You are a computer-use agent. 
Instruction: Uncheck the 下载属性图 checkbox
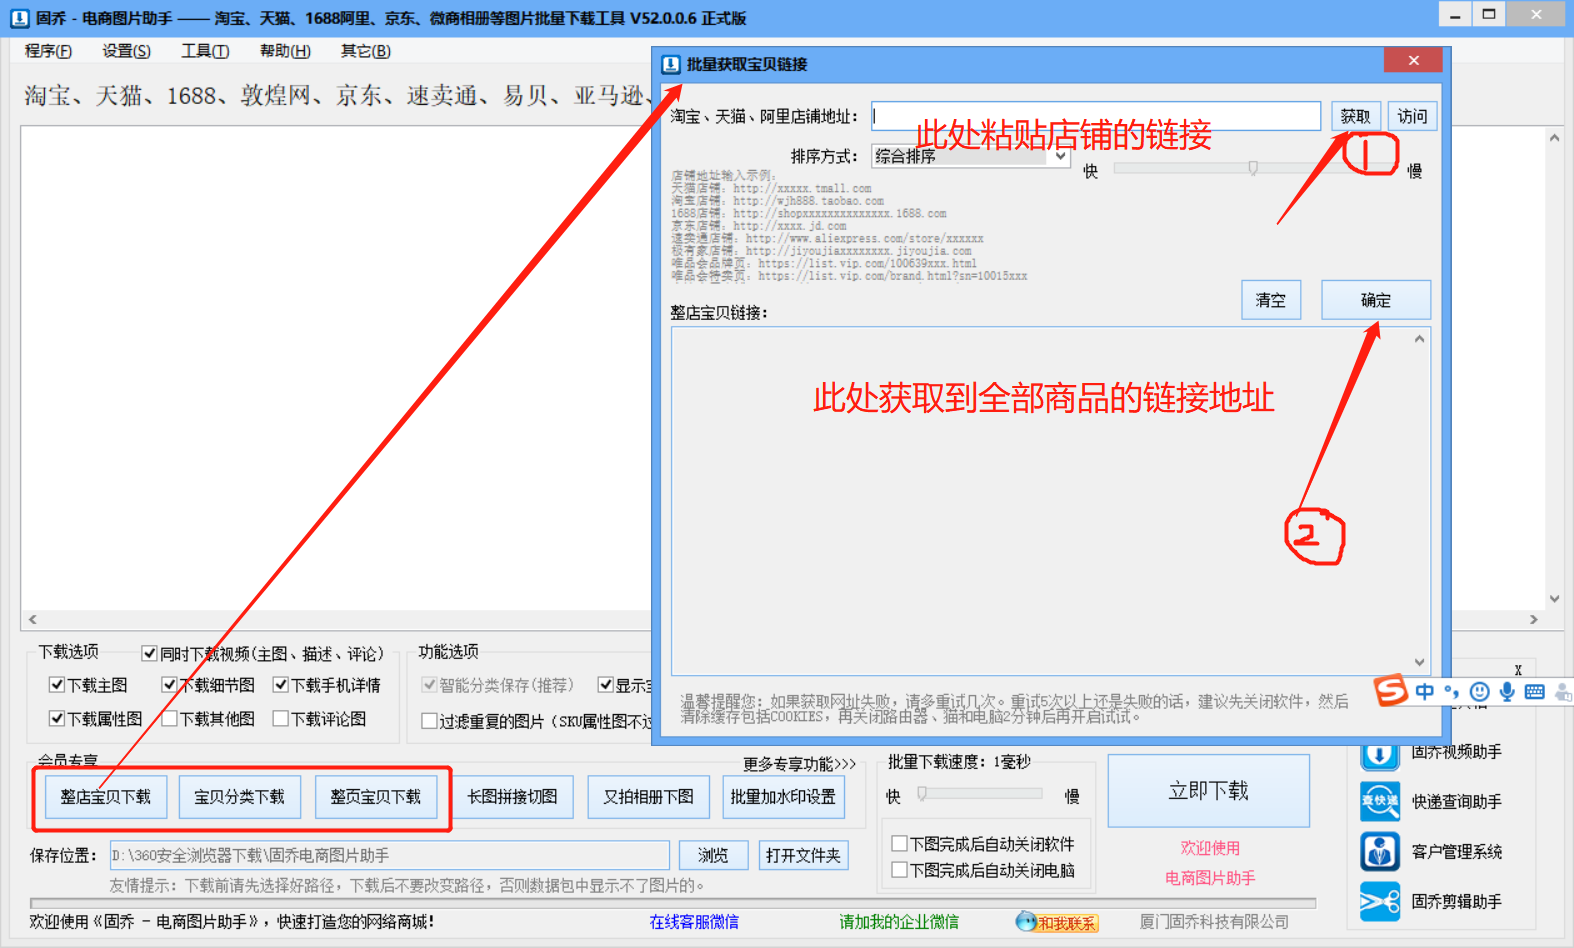point(57,719)
